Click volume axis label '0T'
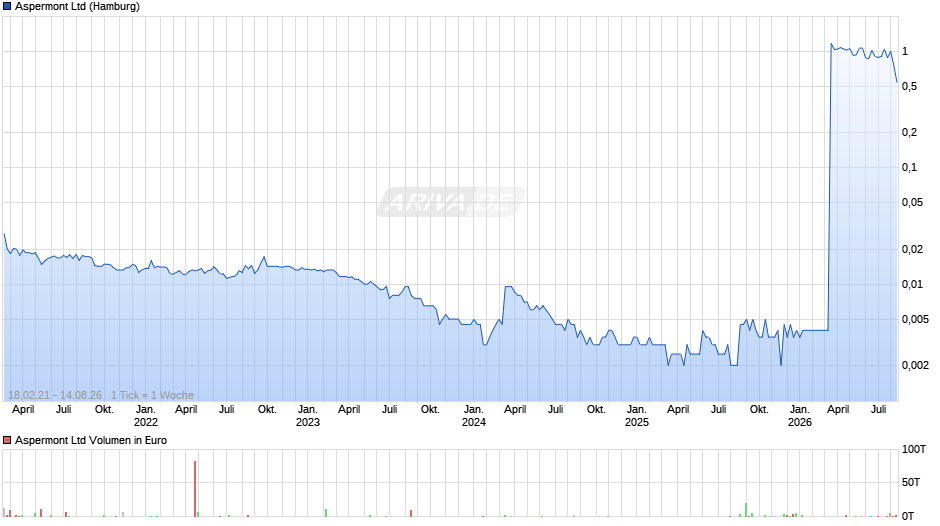940x526 pixels. click(908, 516)
